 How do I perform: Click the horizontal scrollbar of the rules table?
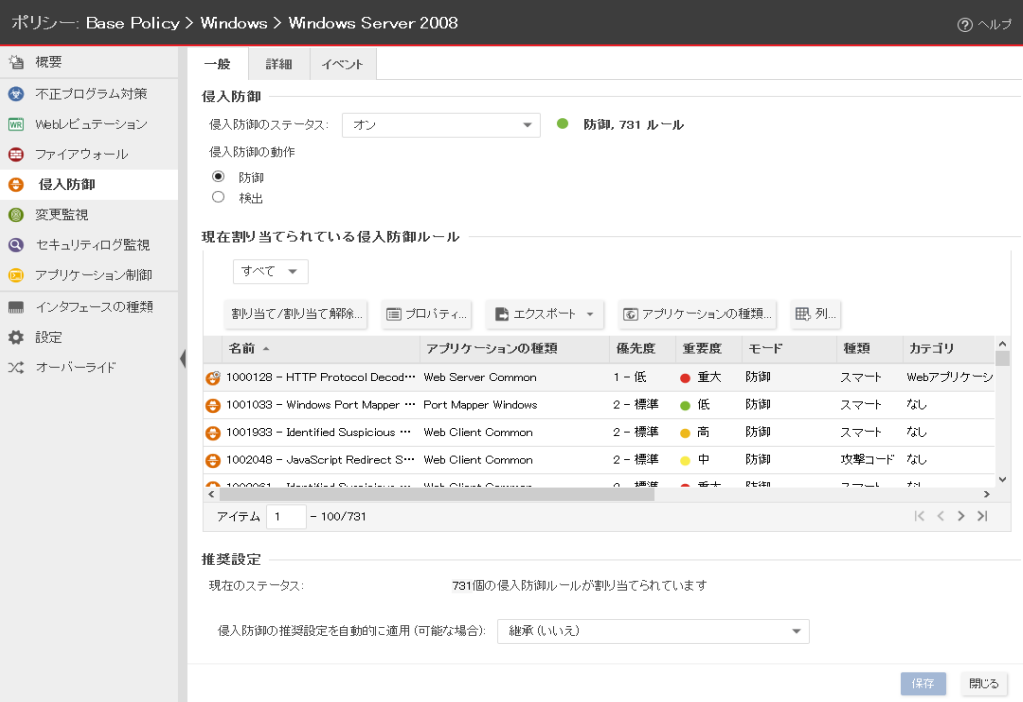(436, 494)
